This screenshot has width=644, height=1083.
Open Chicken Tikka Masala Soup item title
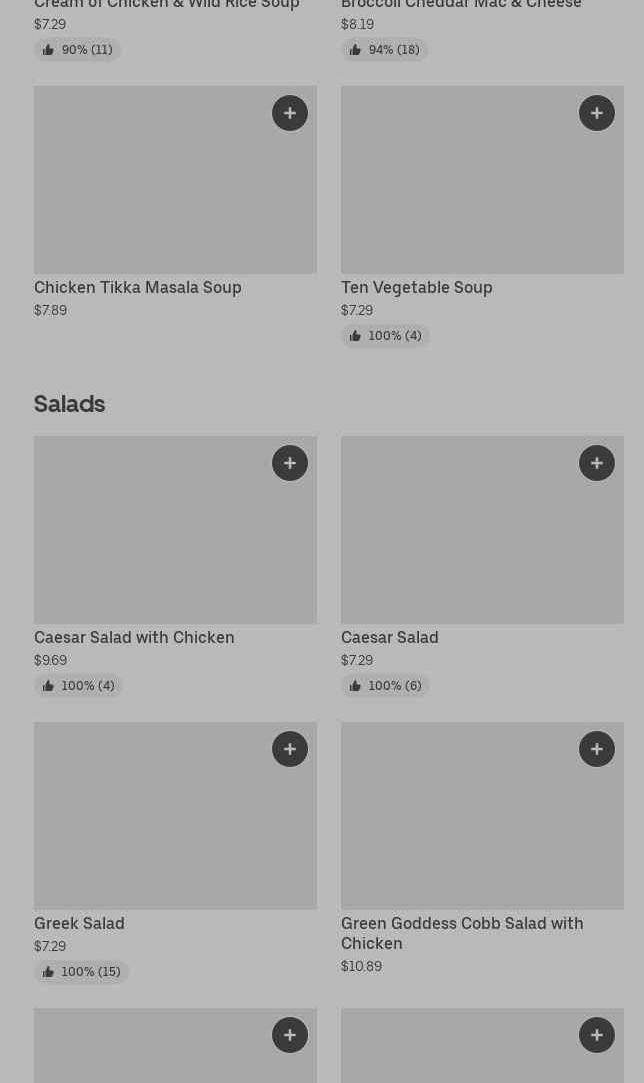pos(138,288)
